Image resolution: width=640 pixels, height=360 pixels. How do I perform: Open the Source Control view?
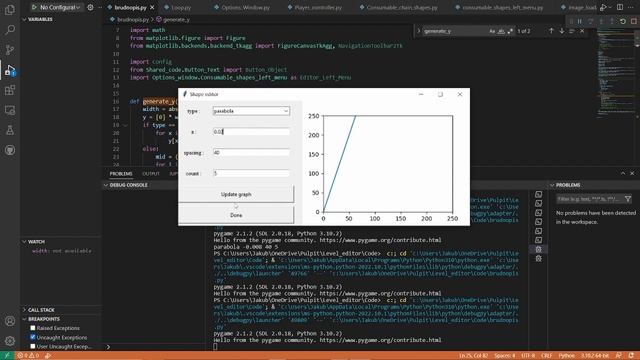pyautogui.click(x=10, y=50)
